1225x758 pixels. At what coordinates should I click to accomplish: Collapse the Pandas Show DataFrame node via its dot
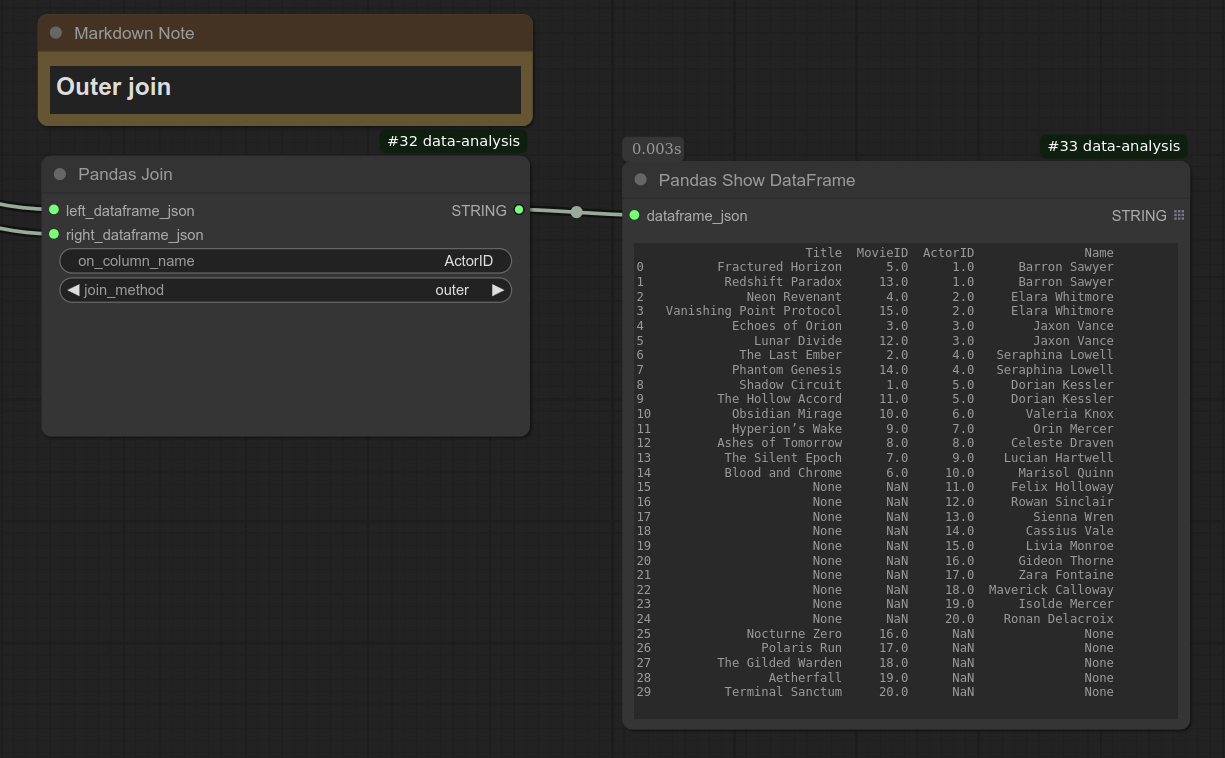coord(641,180)
